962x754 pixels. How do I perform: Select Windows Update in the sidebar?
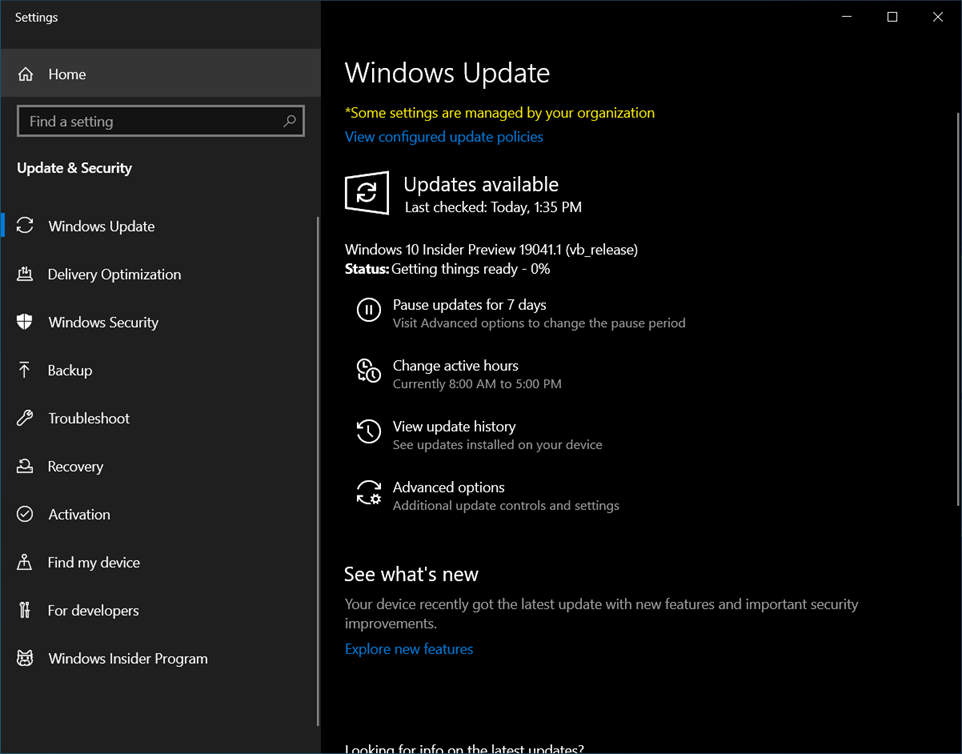(160, 226)
